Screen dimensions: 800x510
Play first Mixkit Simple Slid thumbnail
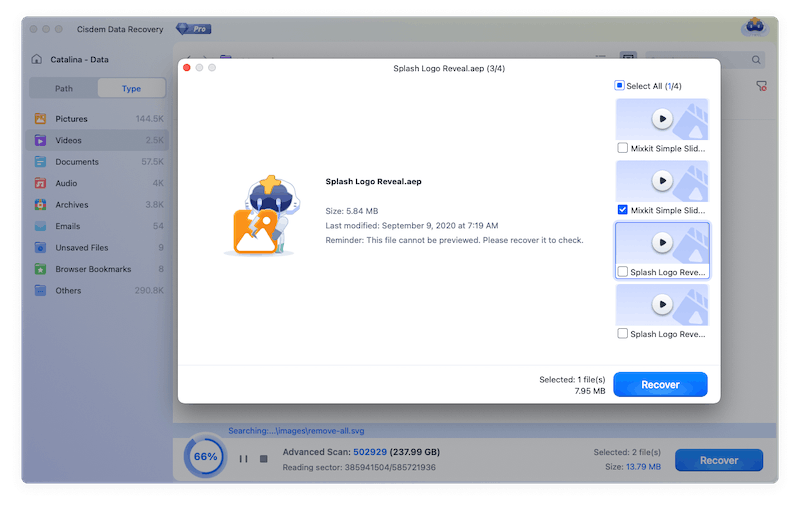662,119
